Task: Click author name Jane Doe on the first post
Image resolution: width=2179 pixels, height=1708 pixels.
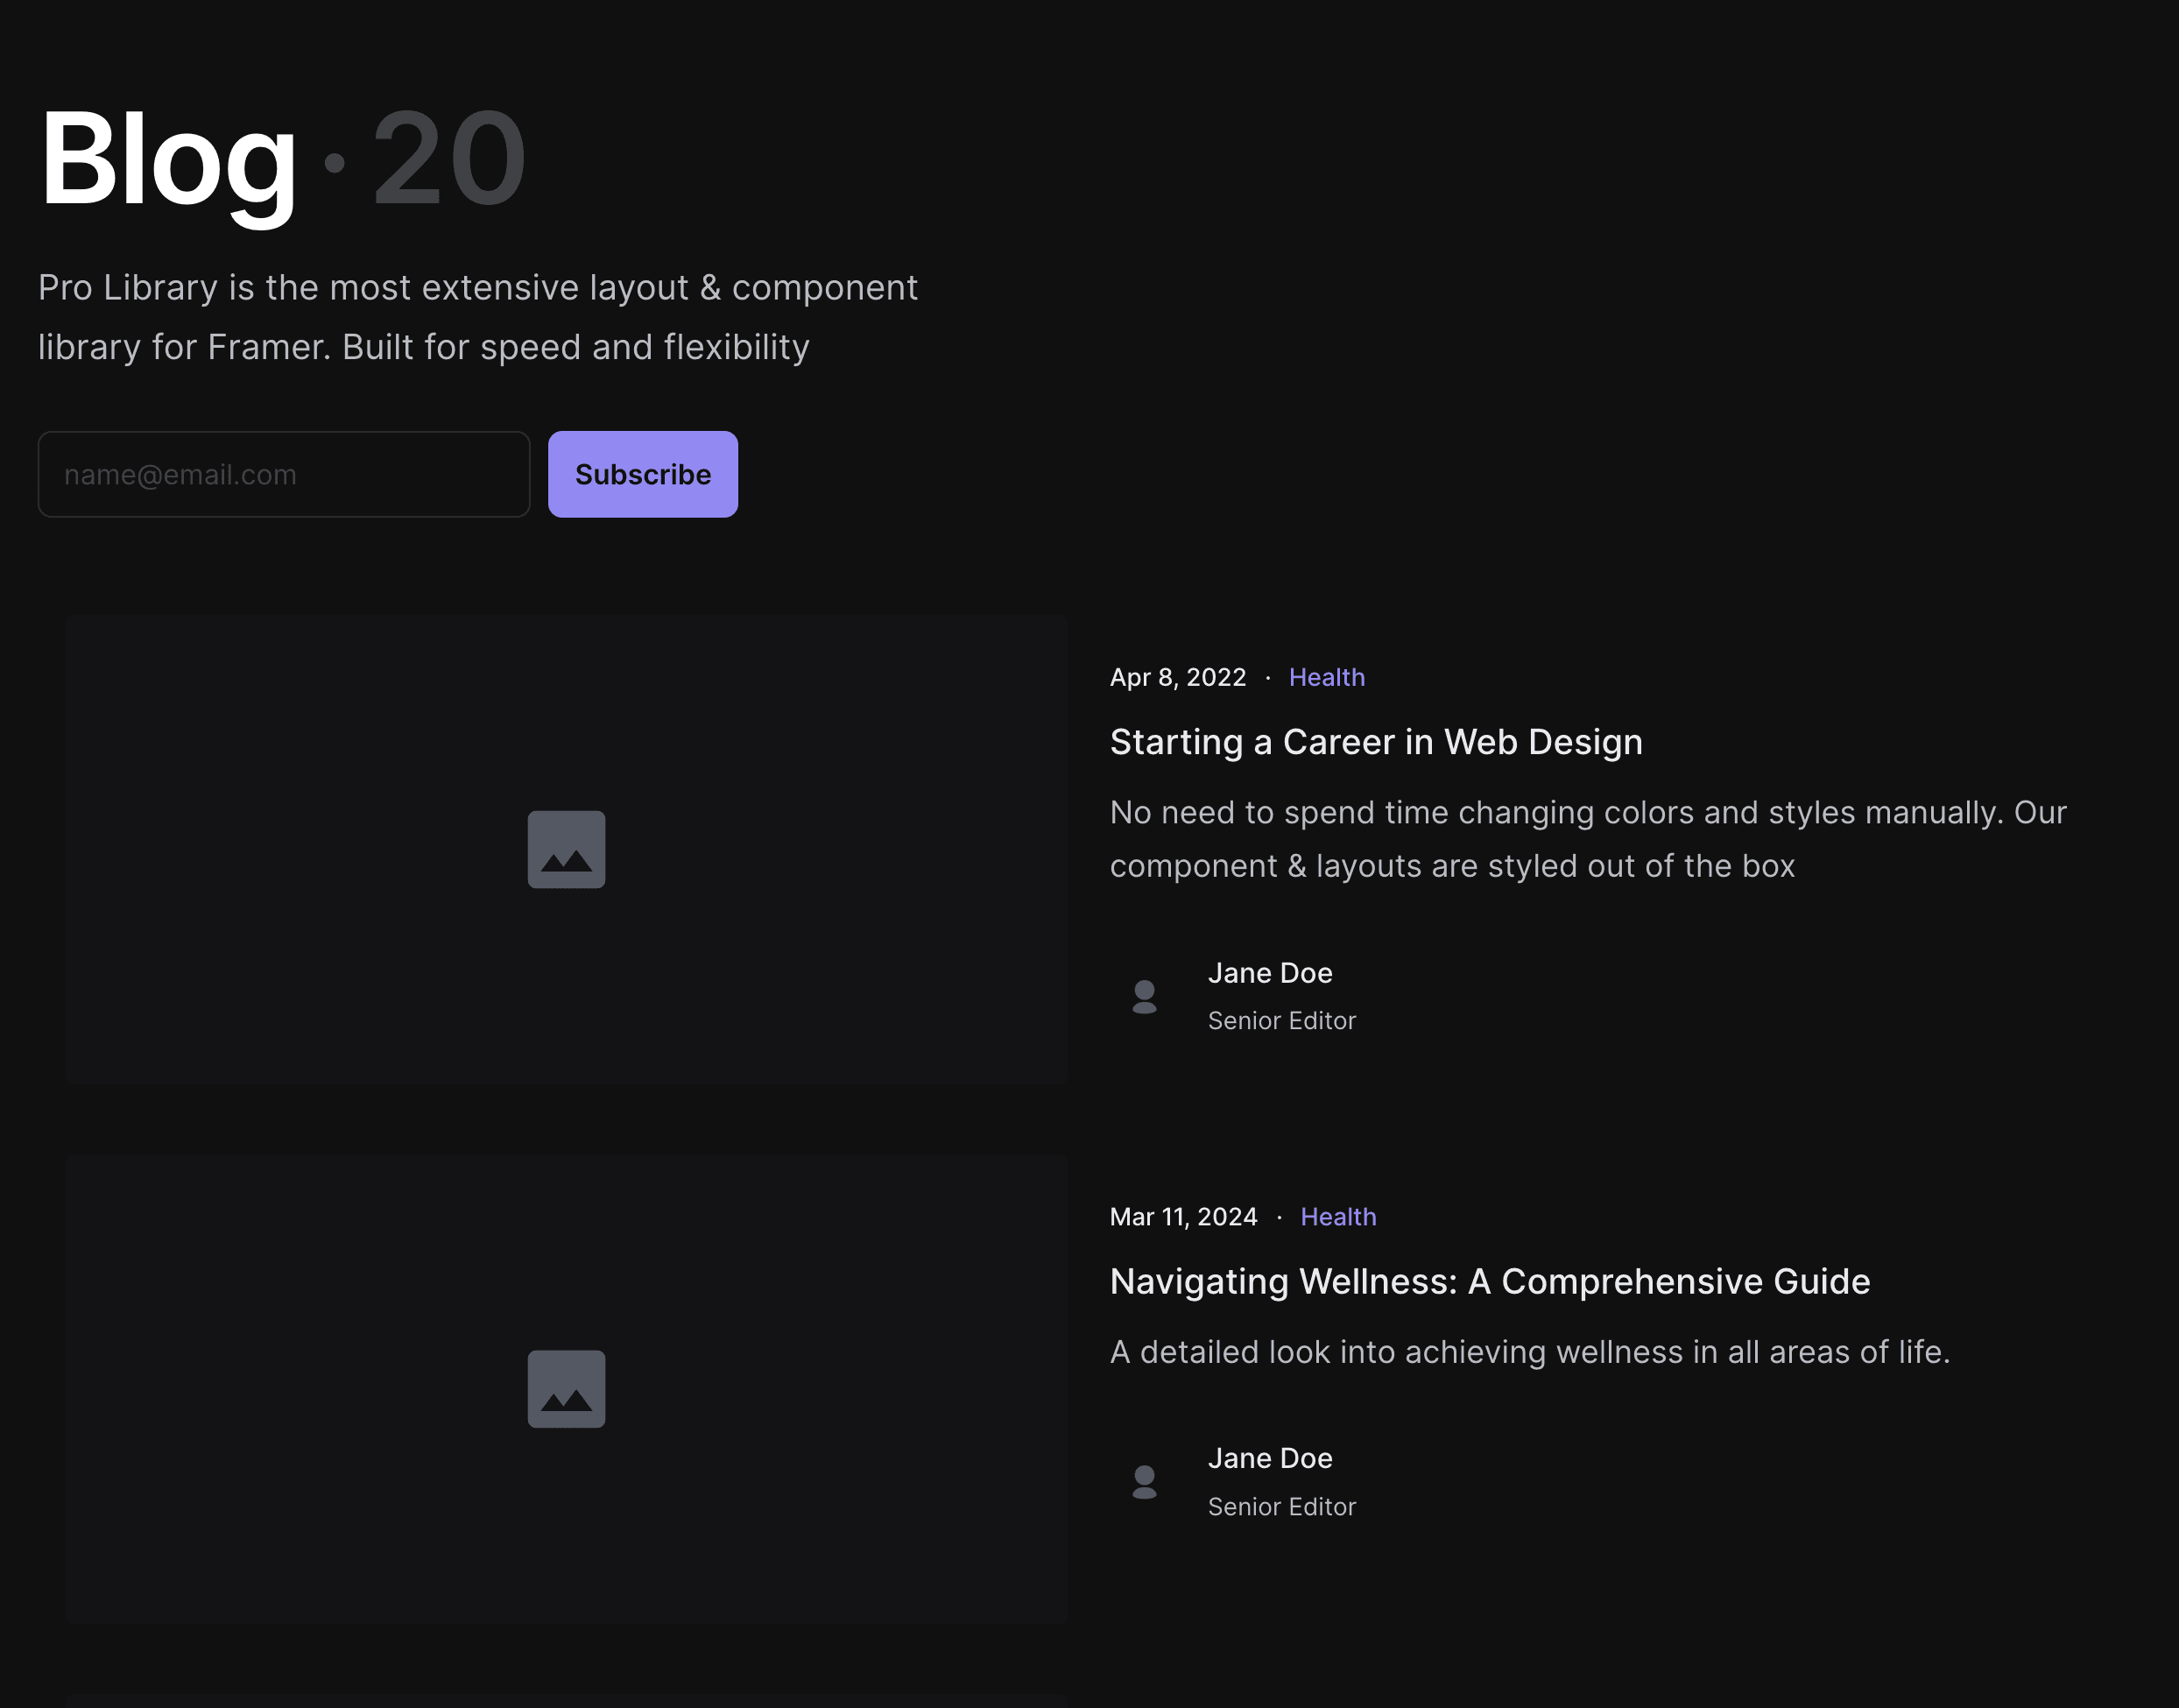Action: tap(1270, 972)
